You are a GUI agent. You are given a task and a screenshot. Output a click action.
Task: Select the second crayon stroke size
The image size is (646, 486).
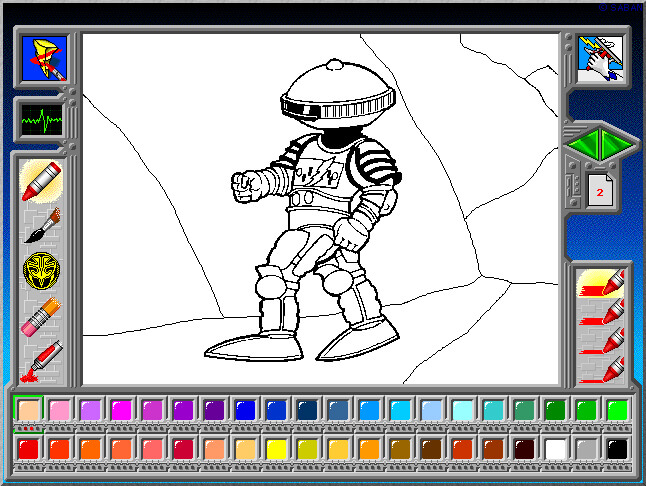[x=602, y=312]
